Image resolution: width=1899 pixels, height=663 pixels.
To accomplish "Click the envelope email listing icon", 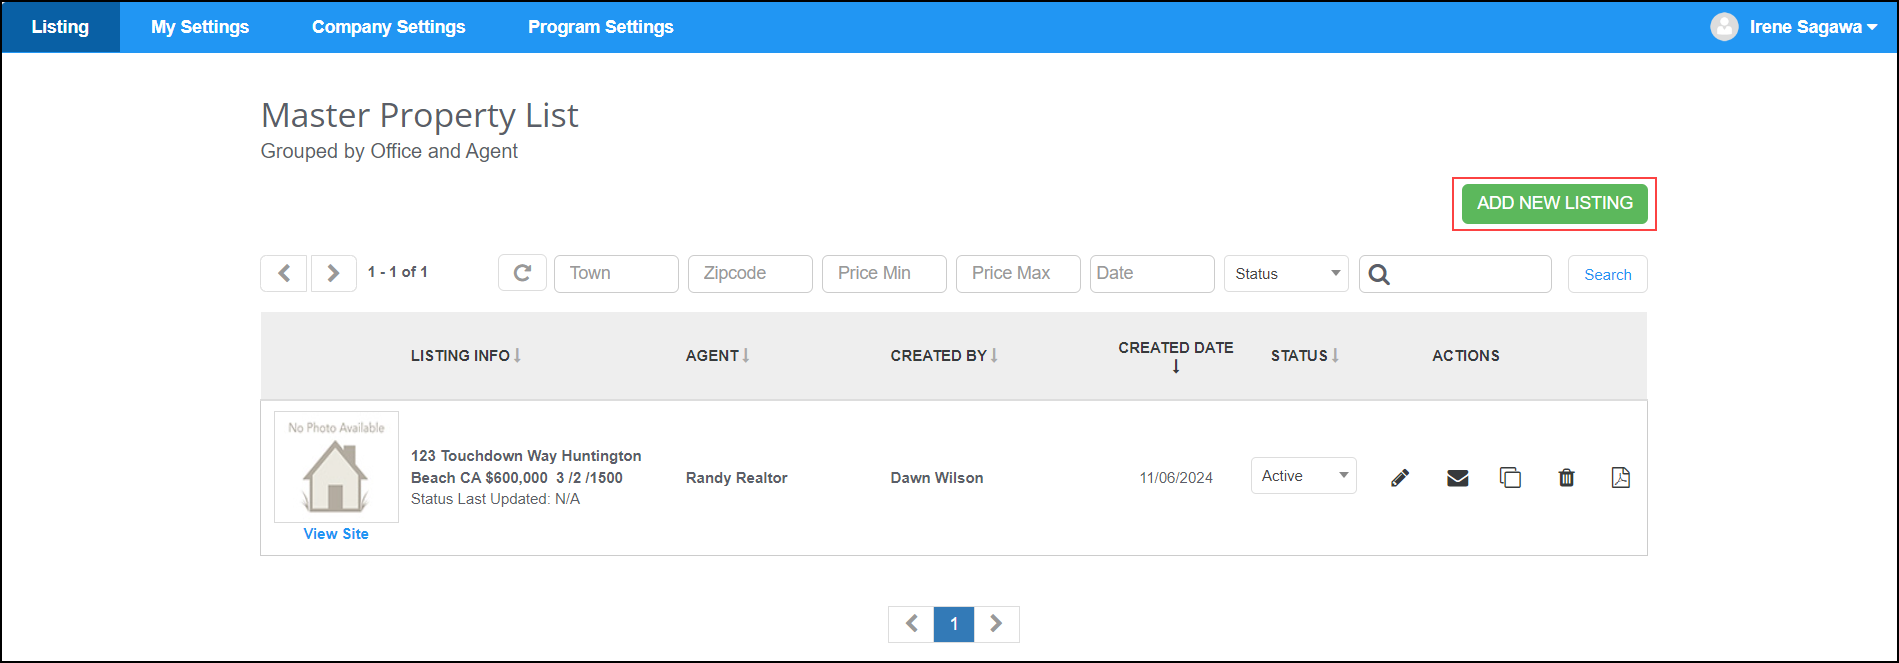I will pyautogui.click(x=1457, y=478).
